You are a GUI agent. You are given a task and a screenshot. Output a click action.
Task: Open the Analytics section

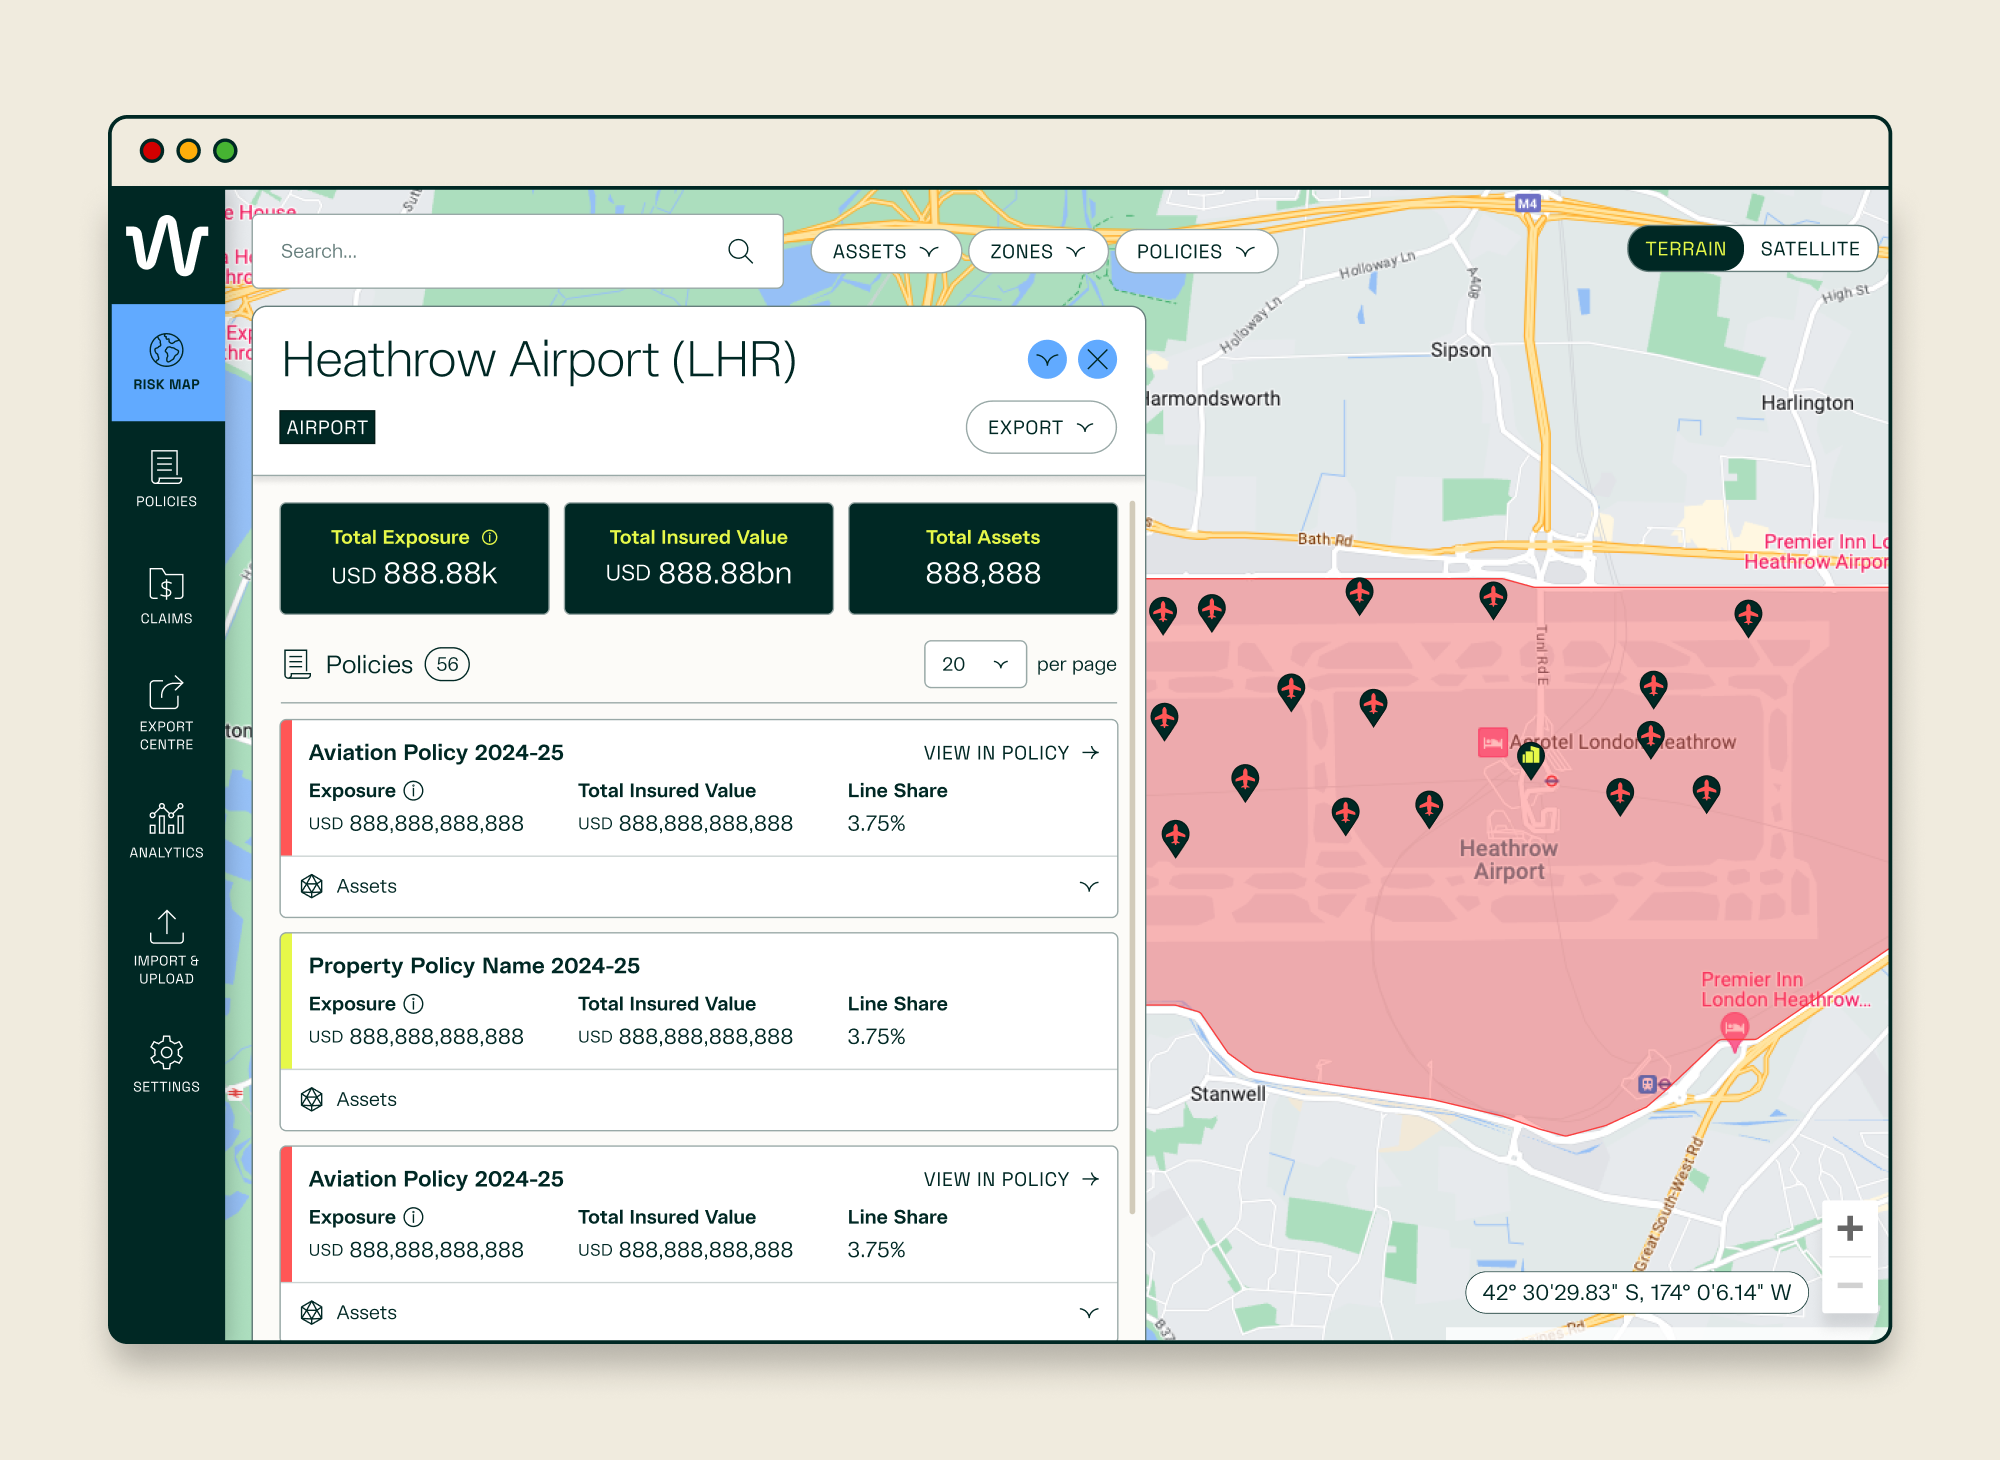point(167,830)
